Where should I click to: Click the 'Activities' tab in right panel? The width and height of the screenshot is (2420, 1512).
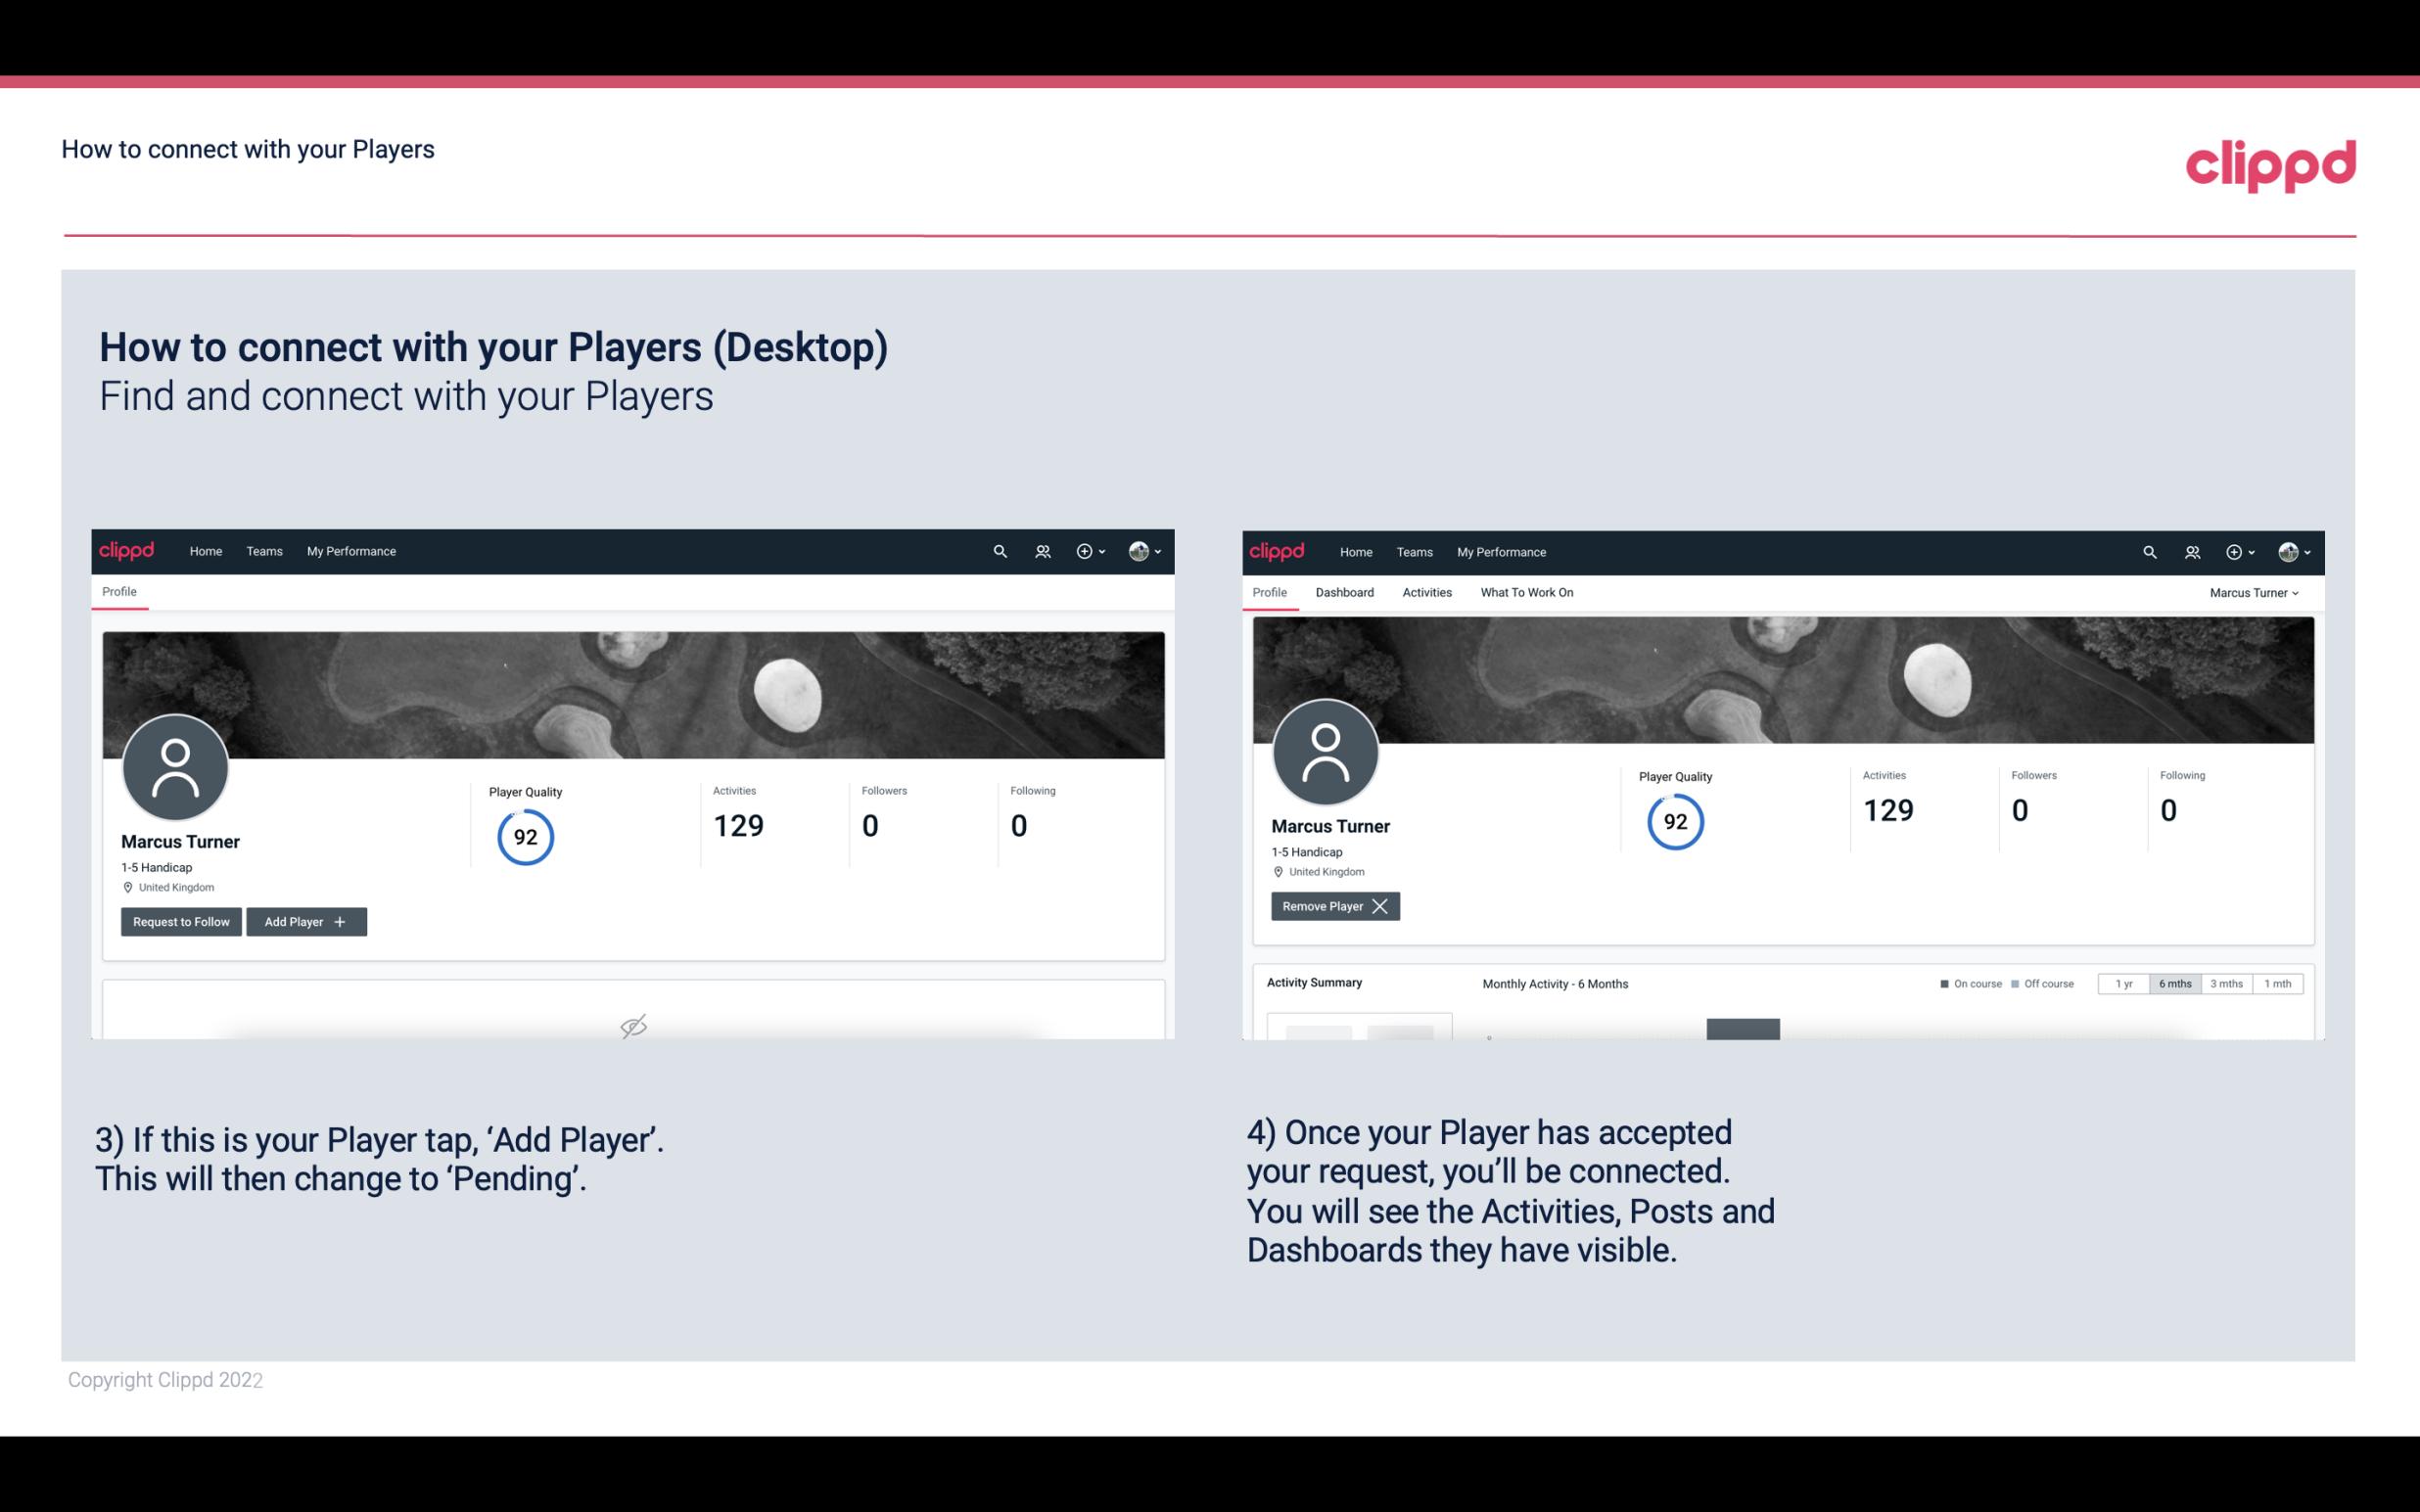(x=1427, y=592)
